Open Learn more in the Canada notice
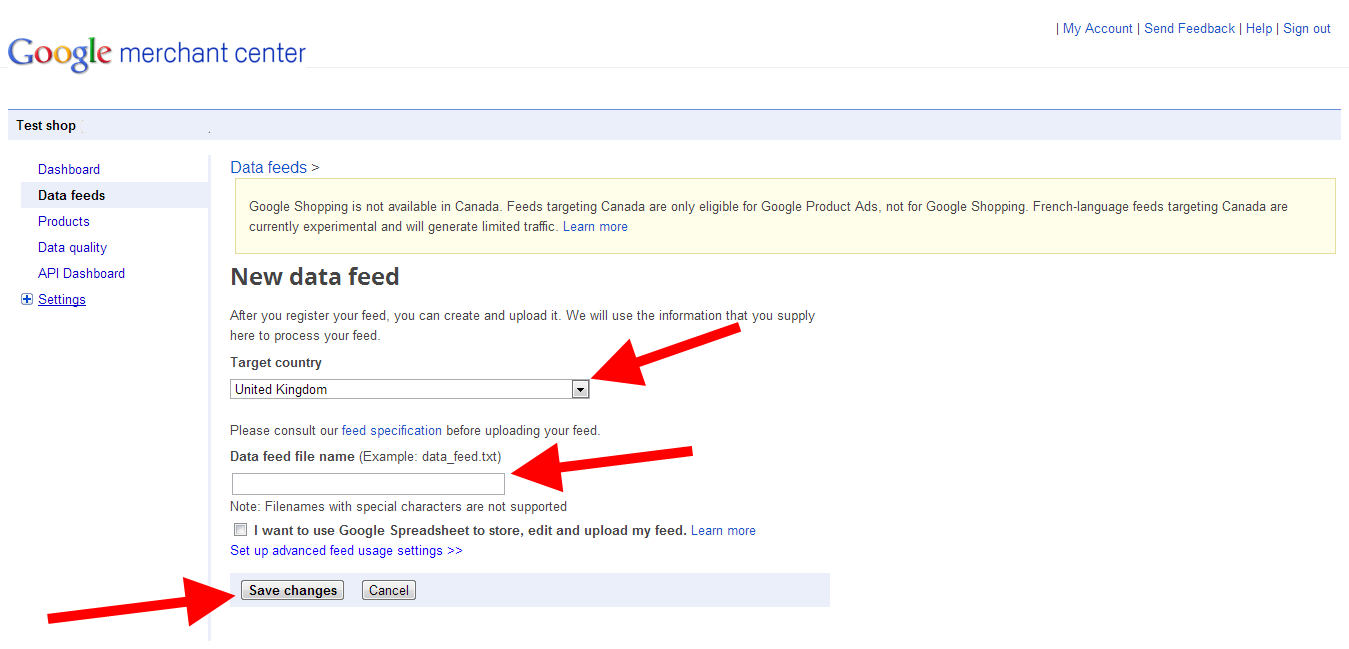Image resolution: width=1349 pixels, height=649 pixels. point(595,227)
